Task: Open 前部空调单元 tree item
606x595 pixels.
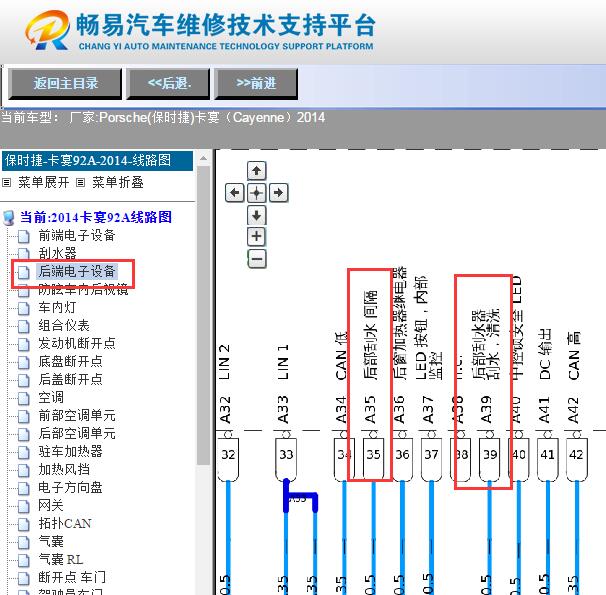Action: coord(77,415)
